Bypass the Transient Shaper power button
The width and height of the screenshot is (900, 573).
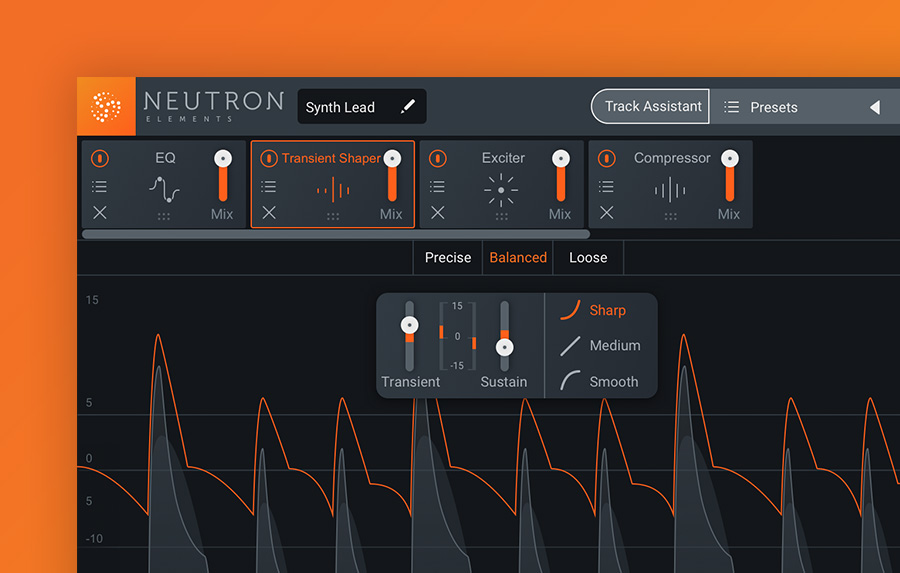point(269,158)
